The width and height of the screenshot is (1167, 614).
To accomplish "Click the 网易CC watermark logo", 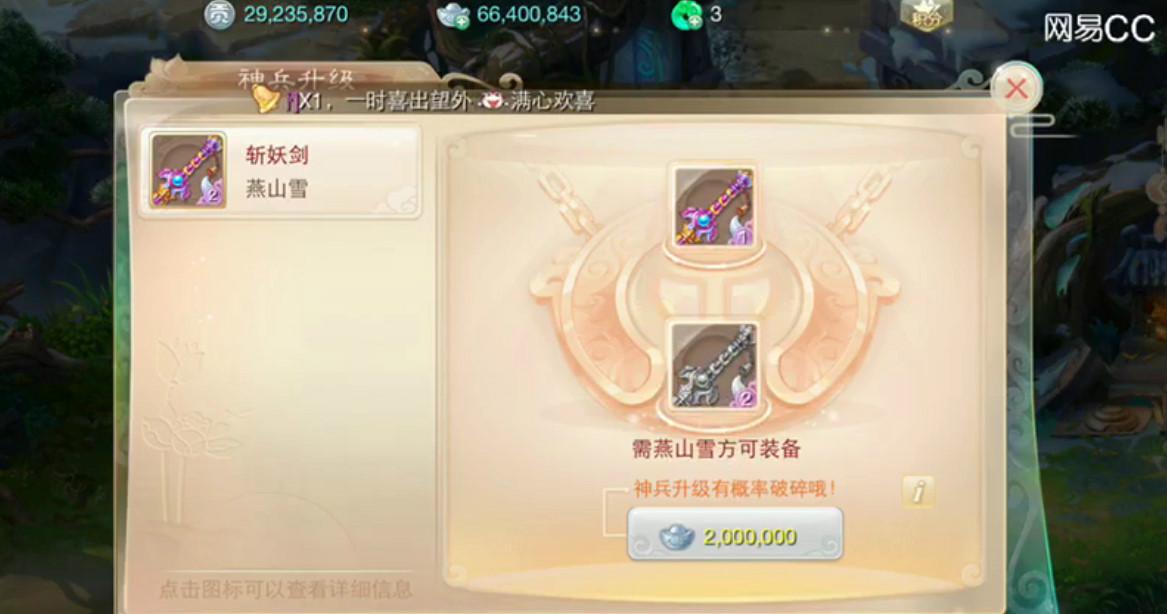I will pyautogui.click(x=1099, y=29).
